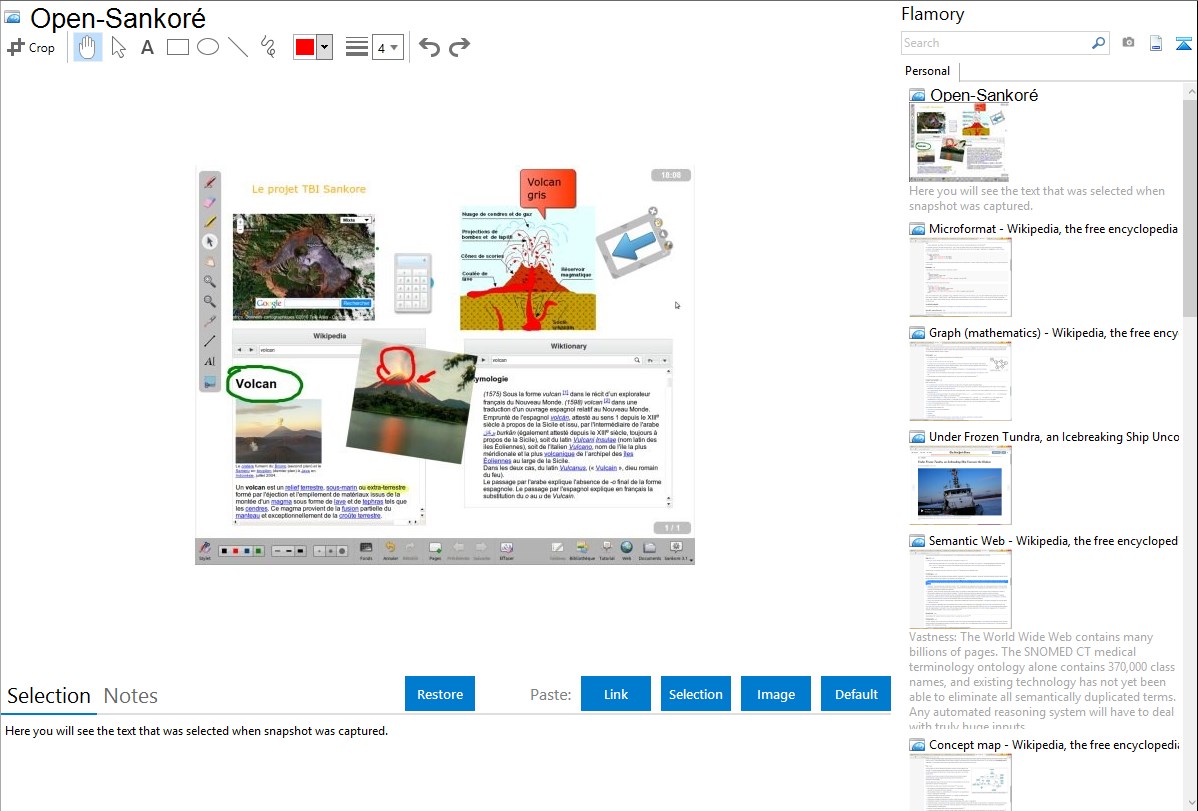This screenshot has height=811, width=1198.
Task: Select the freehand scribble tool
Action: tap(268, 47)
